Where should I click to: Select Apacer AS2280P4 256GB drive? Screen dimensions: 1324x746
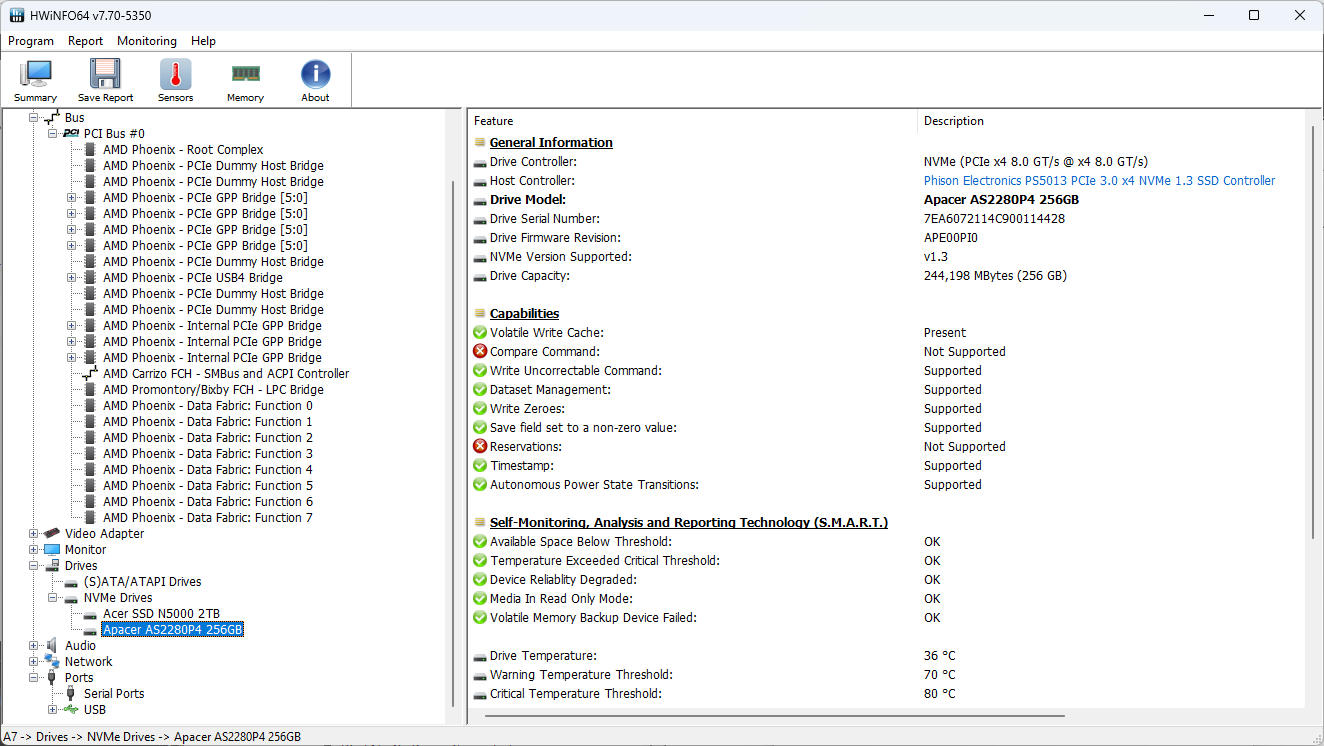(x=173, y=630)
